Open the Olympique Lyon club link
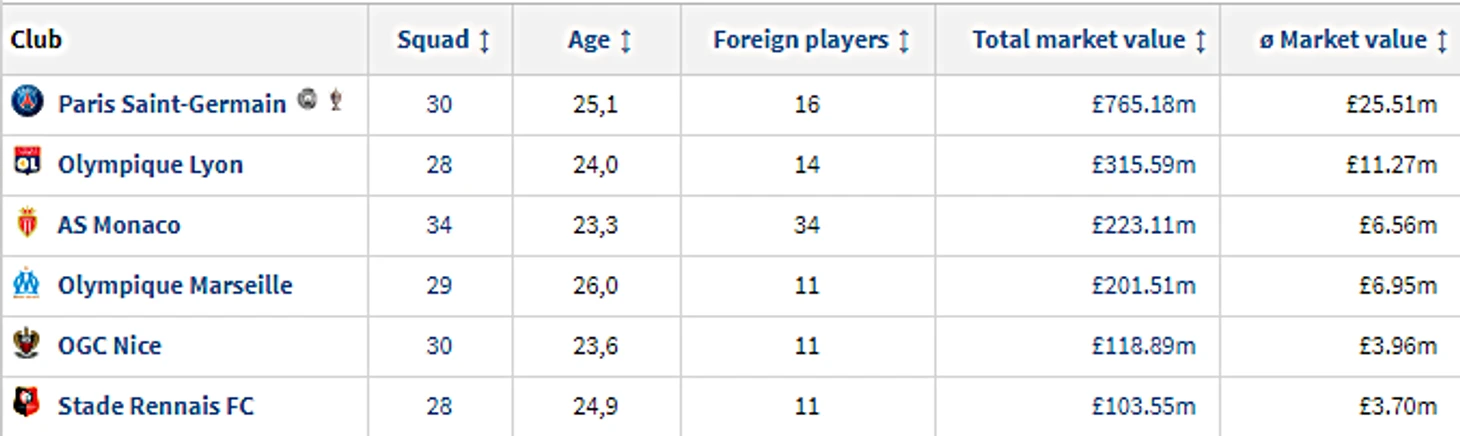The width and height of the screenshot is (1460, 436). click(150, 165)
